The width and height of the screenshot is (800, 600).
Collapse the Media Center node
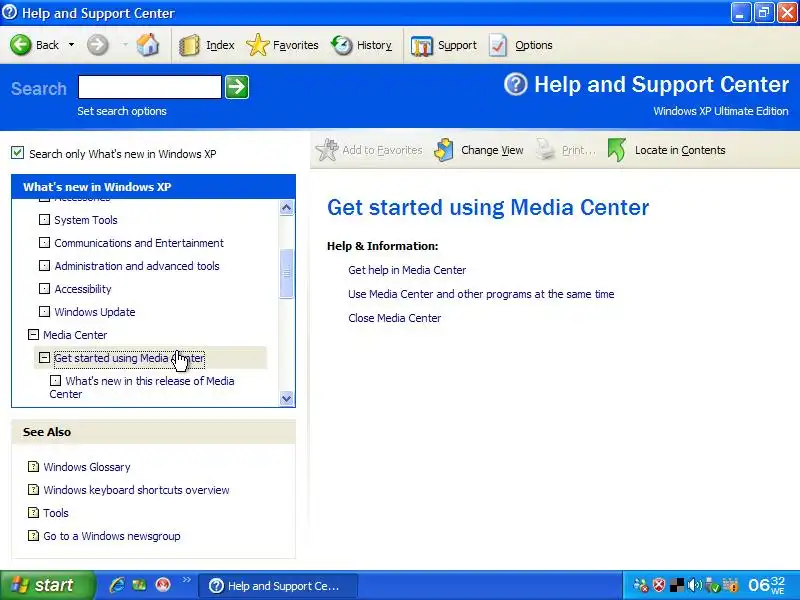pyautogui.click(x=33, y=334)
